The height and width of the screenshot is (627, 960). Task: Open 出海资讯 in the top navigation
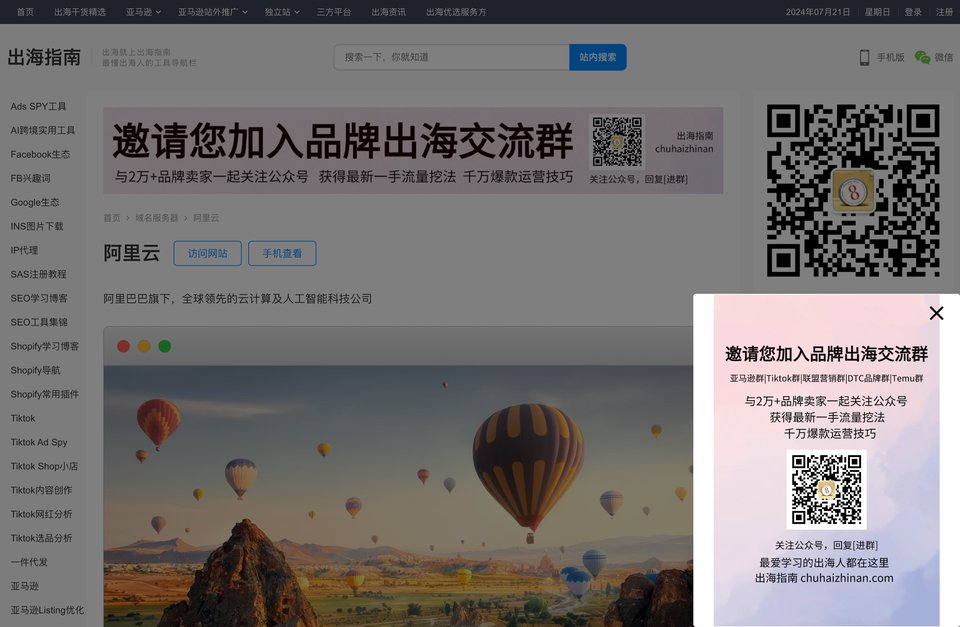(388, 12)
